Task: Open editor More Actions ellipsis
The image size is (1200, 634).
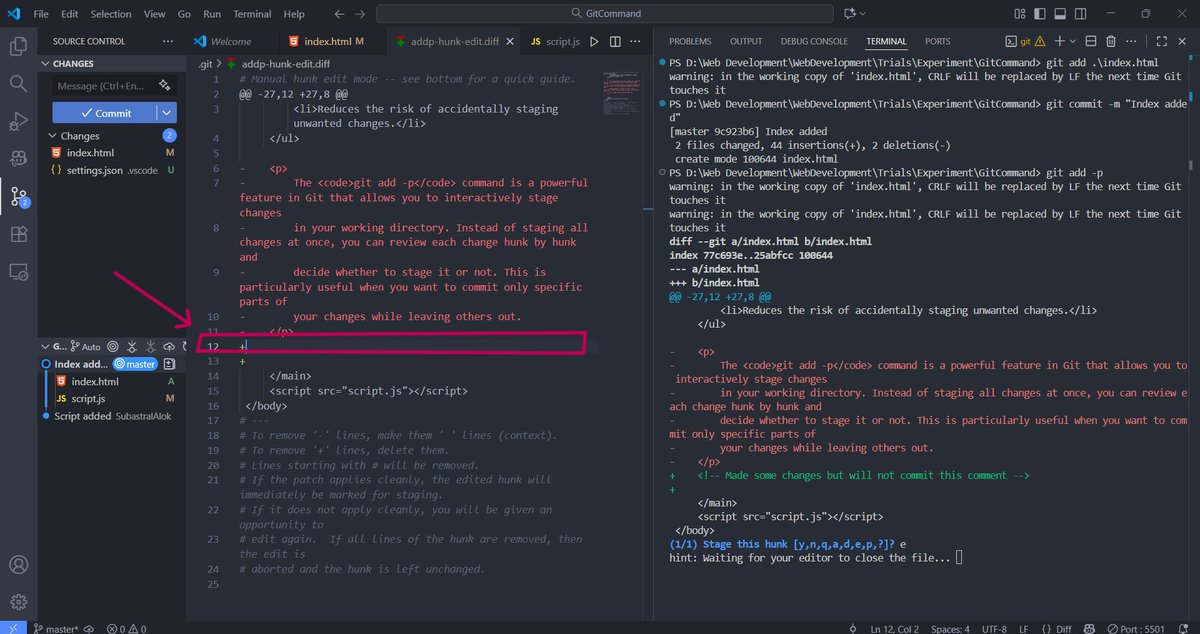Action: [x=637, y=42]
